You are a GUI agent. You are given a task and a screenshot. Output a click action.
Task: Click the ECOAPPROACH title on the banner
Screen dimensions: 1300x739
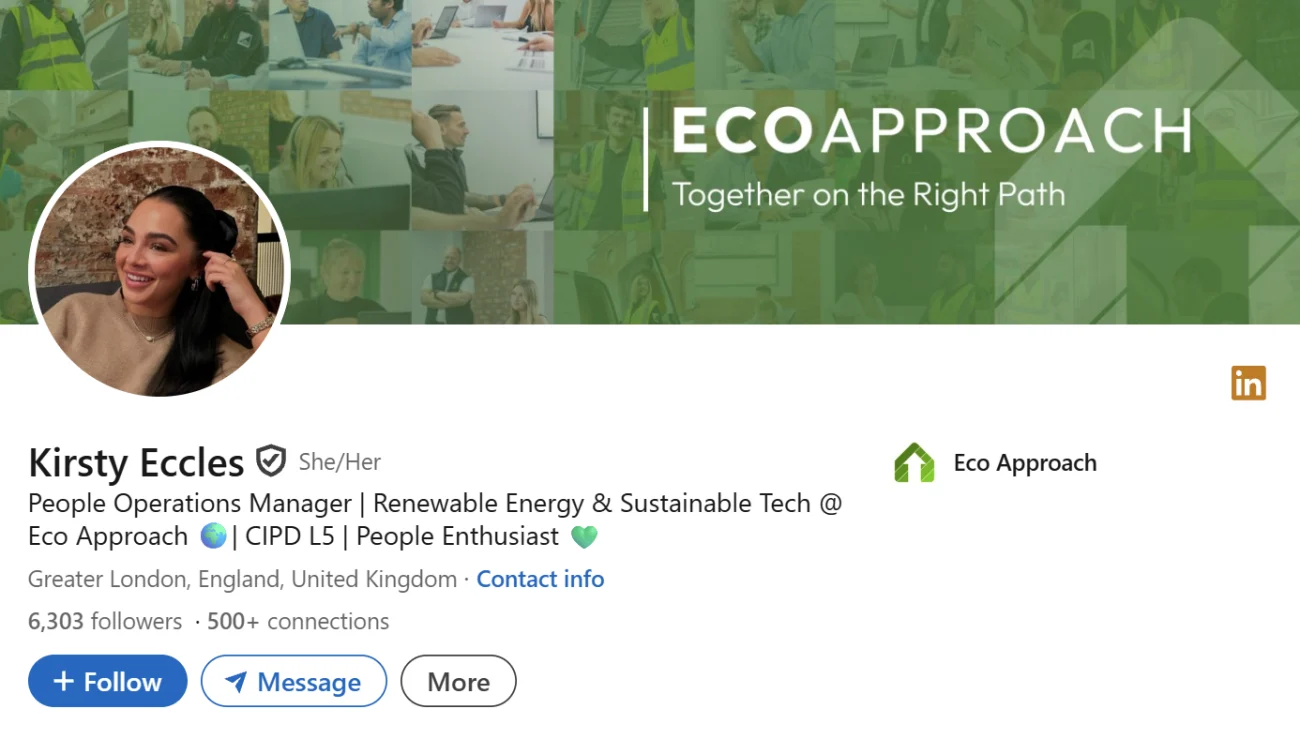(x=931, y=131)
